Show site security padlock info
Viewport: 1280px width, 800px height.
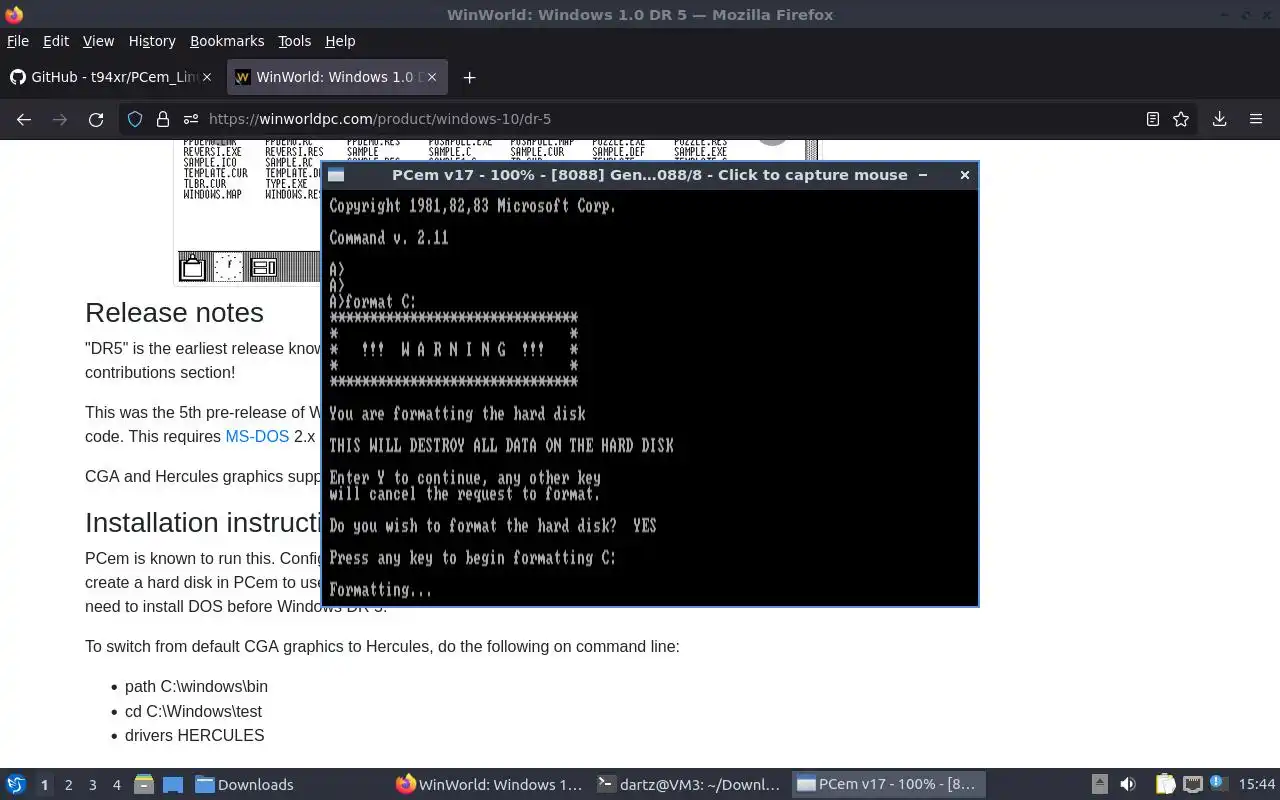[x=163, y=119]
